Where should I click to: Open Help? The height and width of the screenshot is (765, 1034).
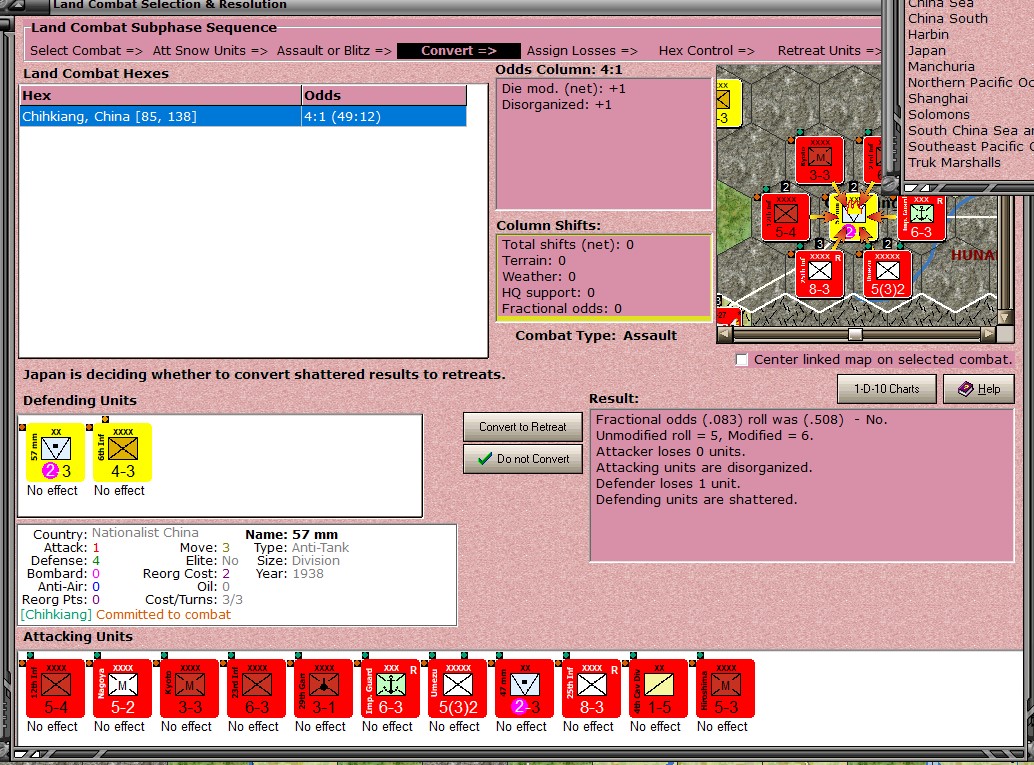pyautogui.click(x=979, y=389)
